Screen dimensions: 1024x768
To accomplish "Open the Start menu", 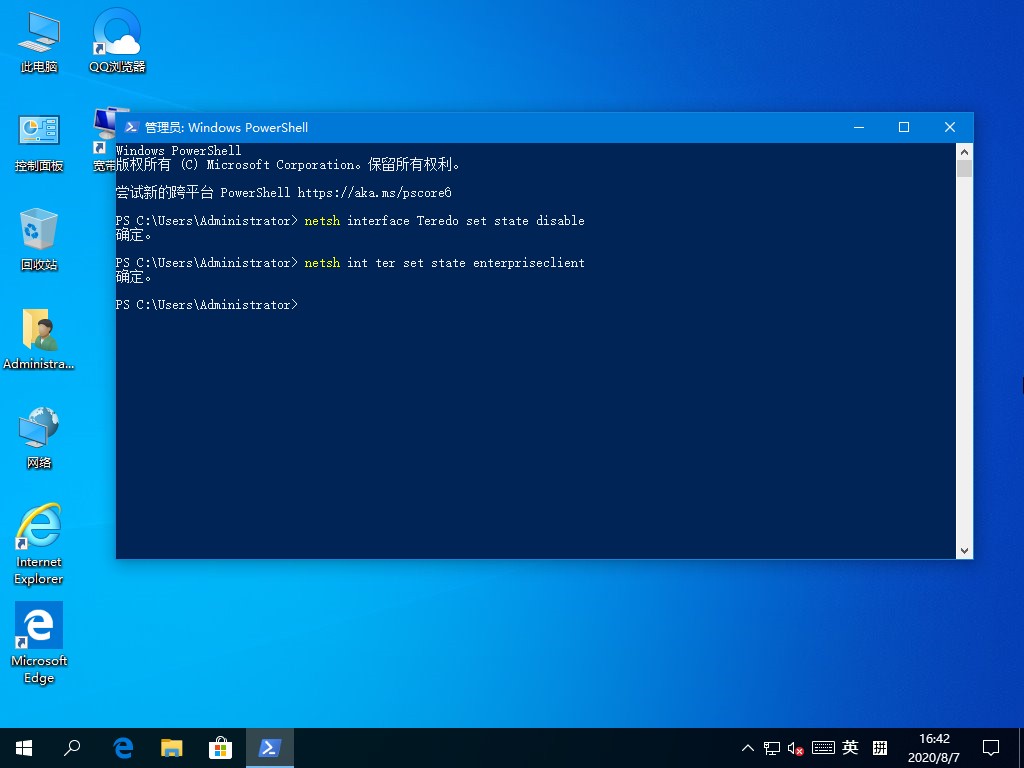I will [23, 747].
